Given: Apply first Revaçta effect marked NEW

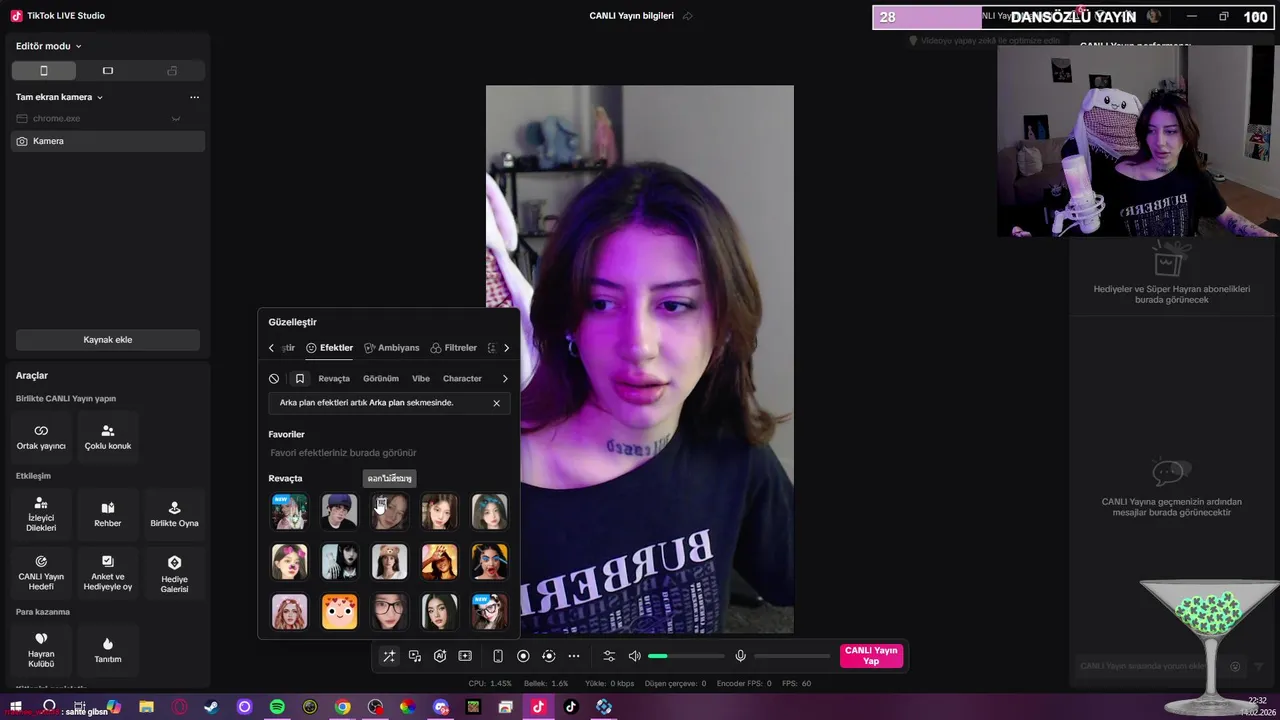Looking at the screenshot, I should (x=290, y=511).
